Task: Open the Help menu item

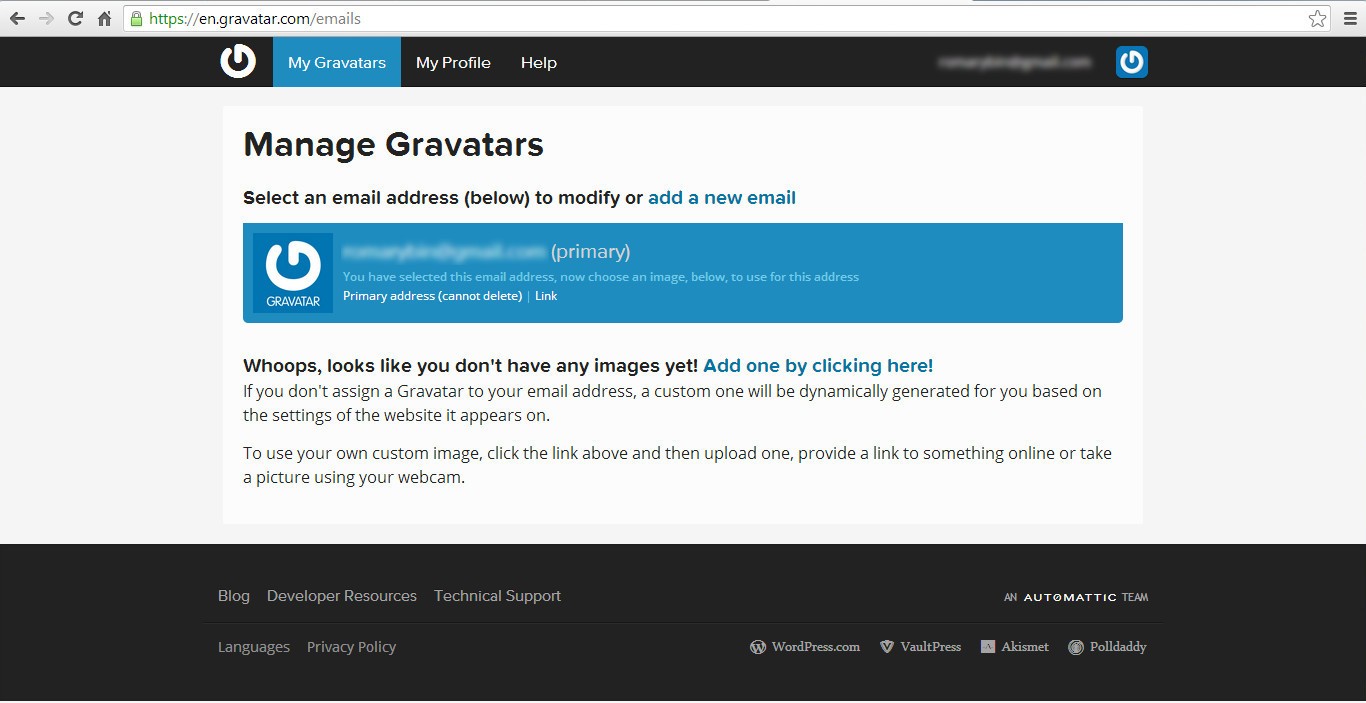Action: coord(539,62)
